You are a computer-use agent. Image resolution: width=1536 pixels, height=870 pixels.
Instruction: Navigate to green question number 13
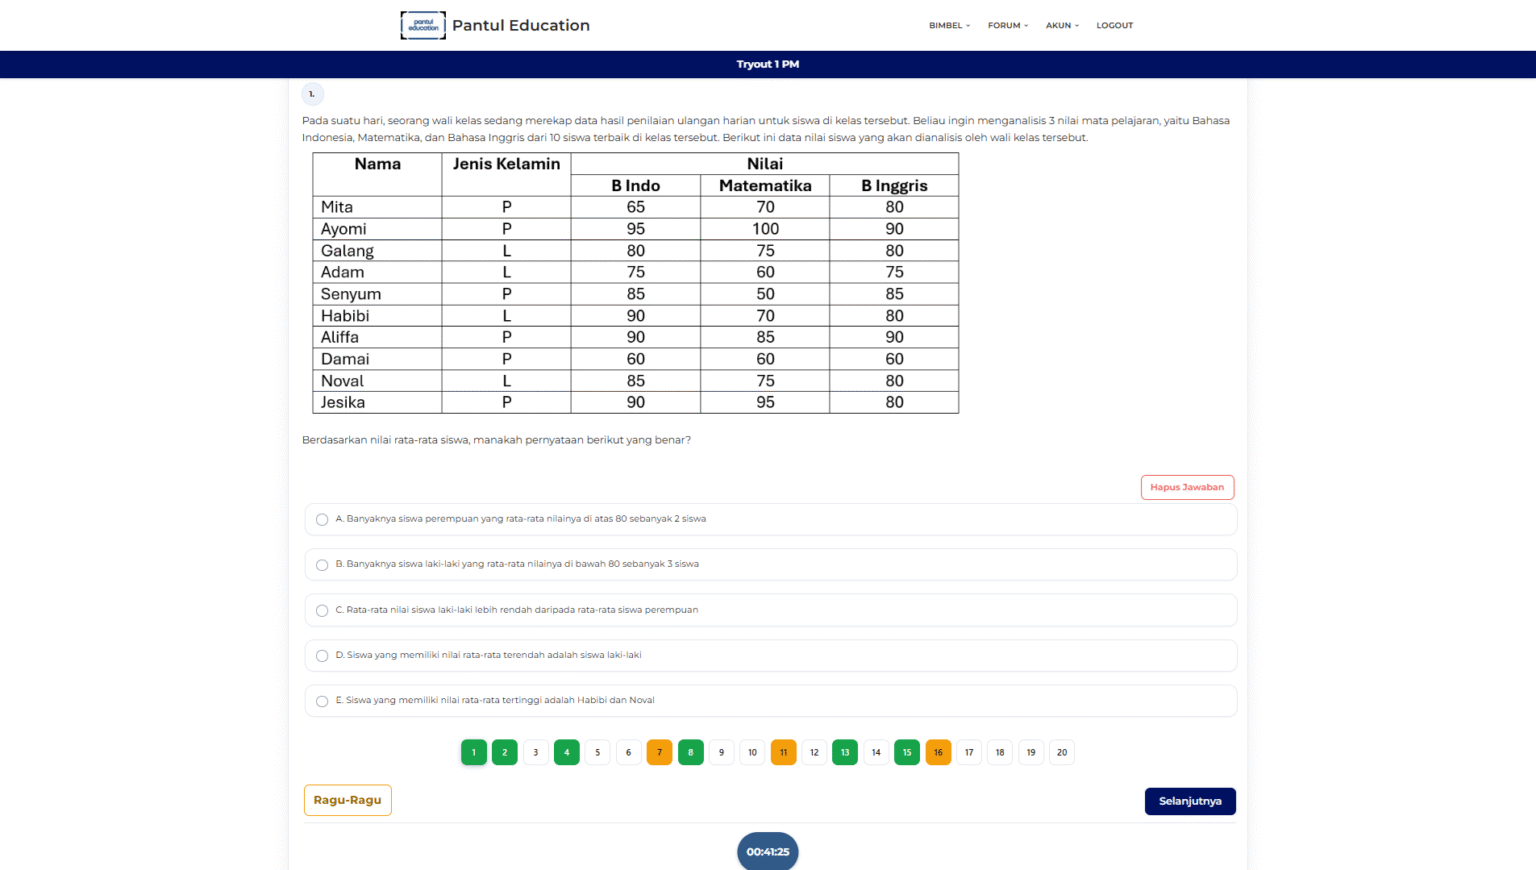coord(845,752)
